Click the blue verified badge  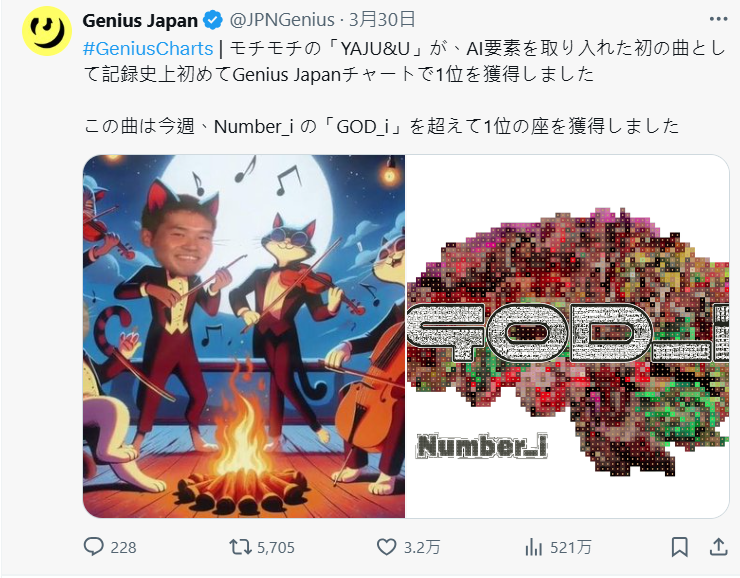[x=212, y=20]
